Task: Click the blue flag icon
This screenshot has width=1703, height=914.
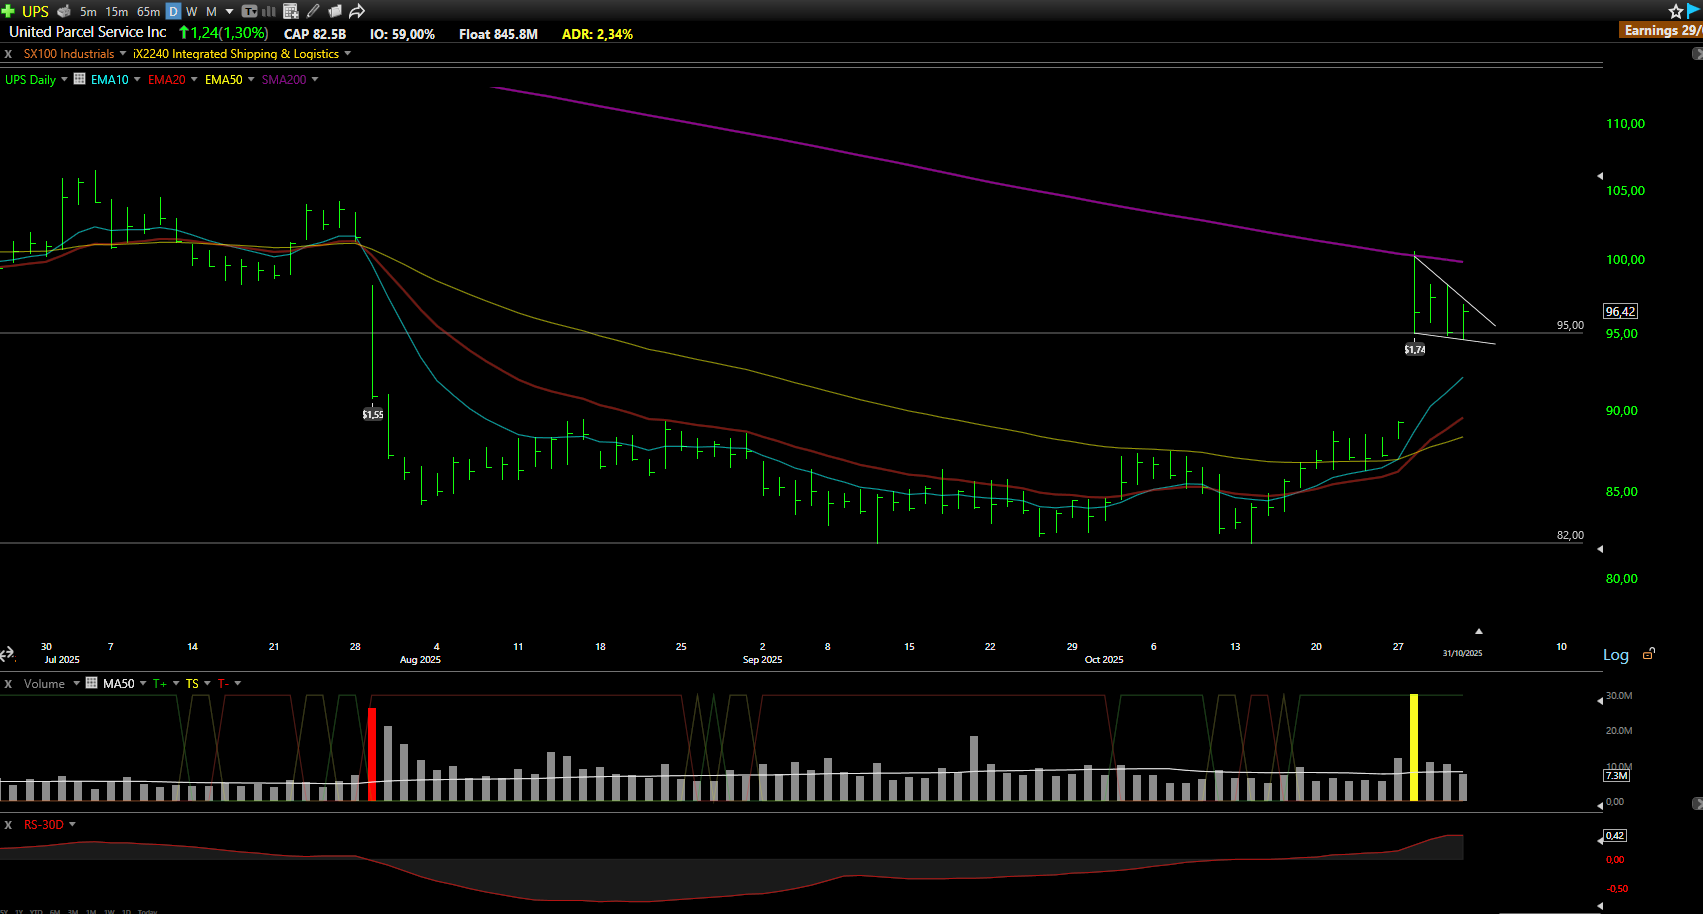Action: 1694,11
